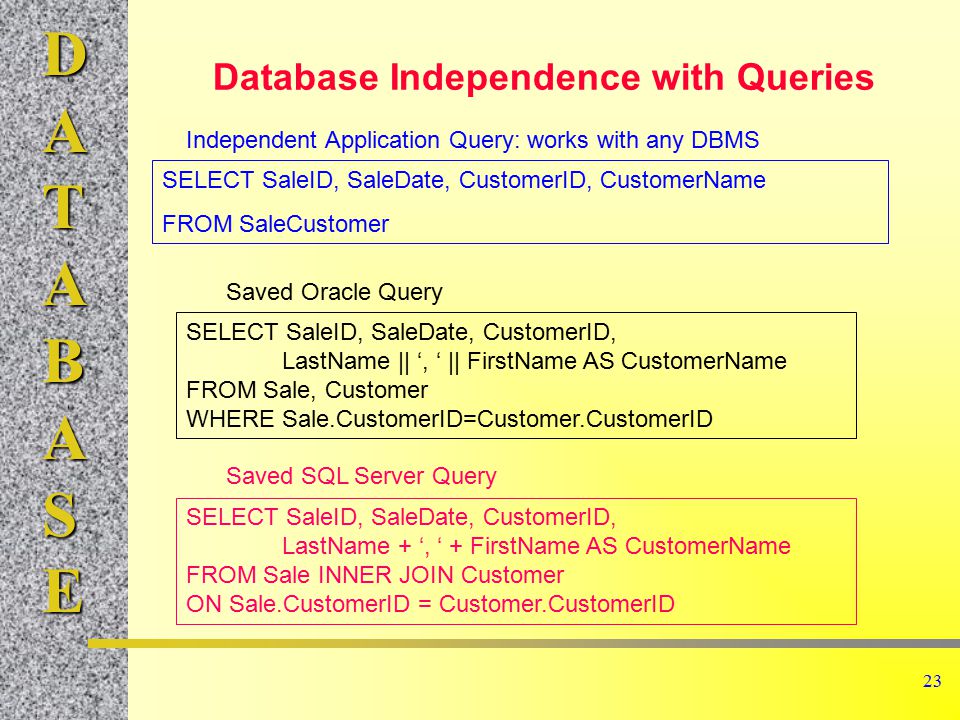960x720 pixels.
Task: Click the line 'LastName + ', ' + FirstName AS CustomerName'
Action: [x=536, y=546]
